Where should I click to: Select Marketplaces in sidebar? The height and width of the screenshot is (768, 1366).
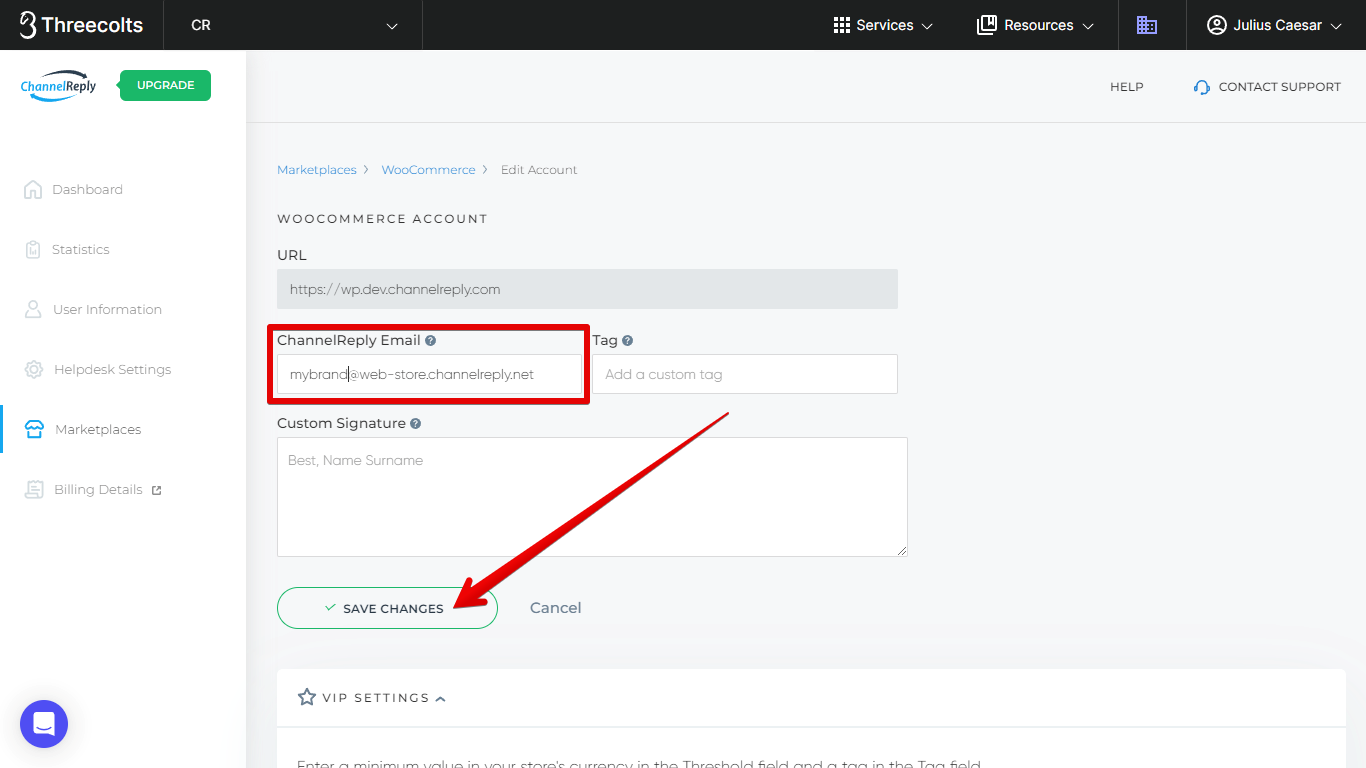98,429
